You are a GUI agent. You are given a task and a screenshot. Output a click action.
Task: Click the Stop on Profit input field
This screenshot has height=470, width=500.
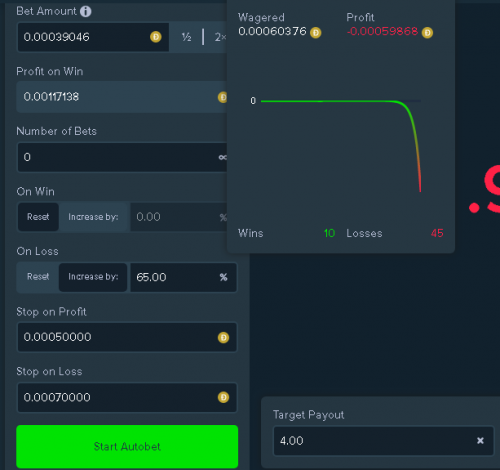127,337
